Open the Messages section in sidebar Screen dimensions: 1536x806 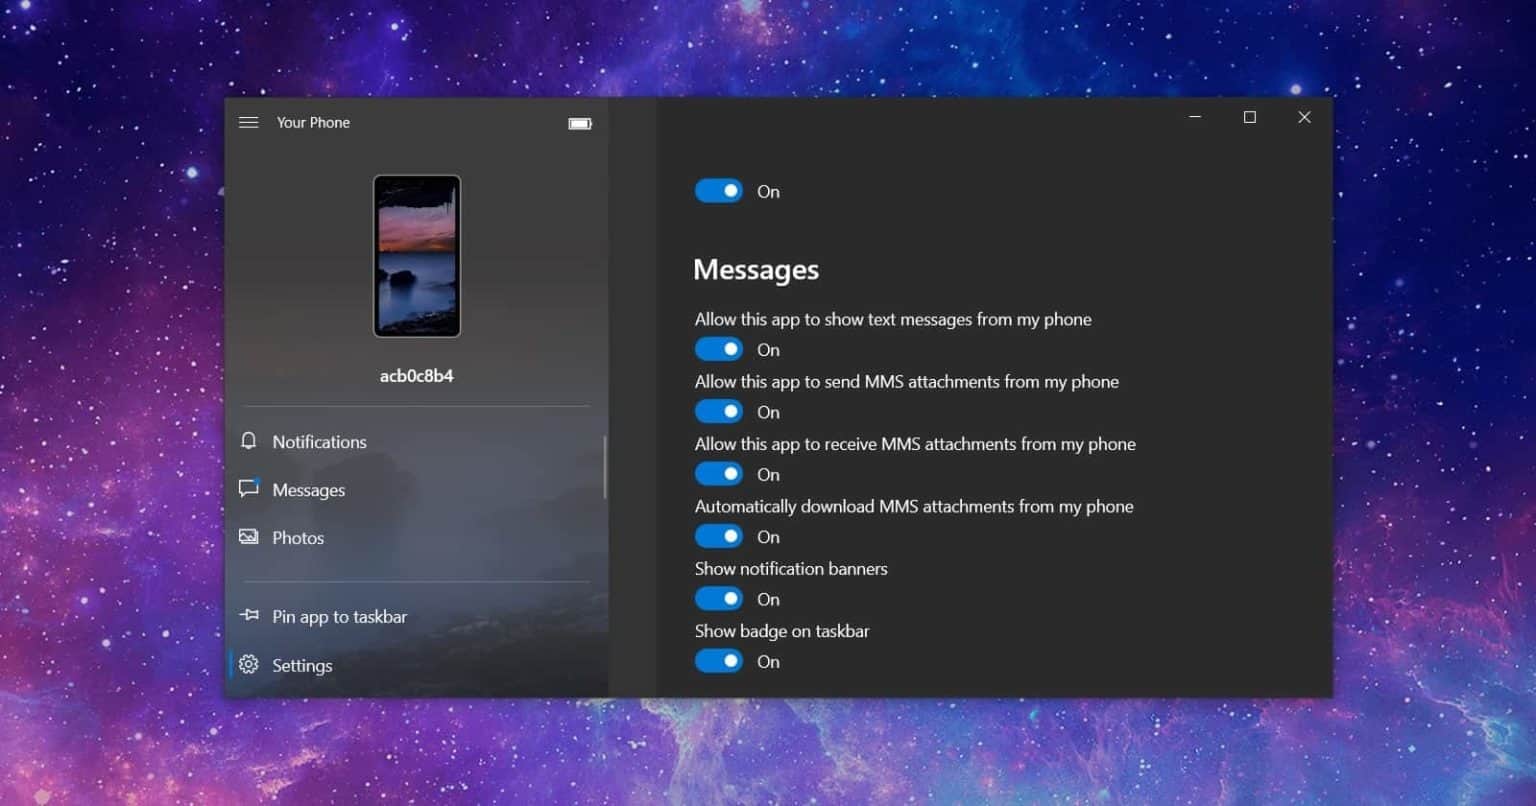pos(308,490)
